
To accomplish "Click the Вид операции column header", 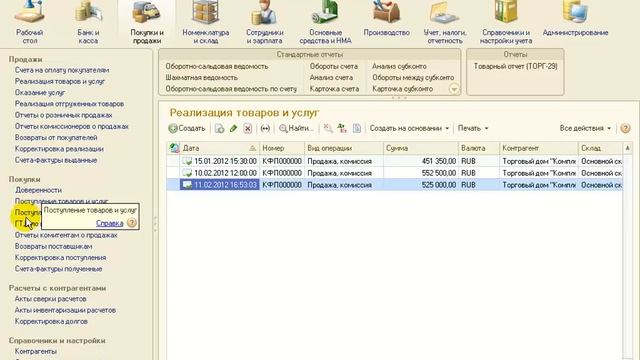I will click(344, 148).
